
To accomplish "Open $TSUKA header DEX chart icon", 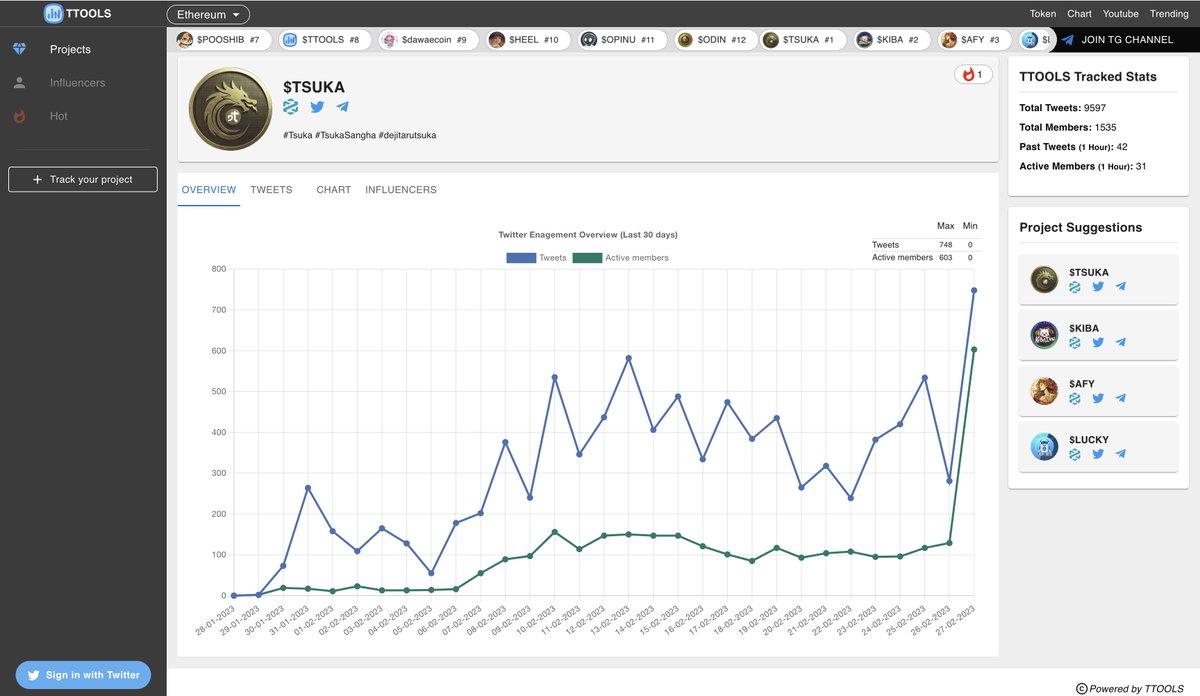I will coord(291,107).
